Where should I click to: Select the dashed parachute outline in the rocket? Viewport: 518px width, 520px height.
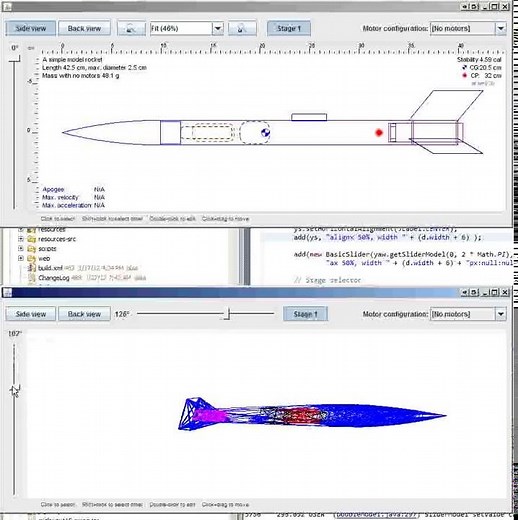pyautogui.click(x=254, y=133)
